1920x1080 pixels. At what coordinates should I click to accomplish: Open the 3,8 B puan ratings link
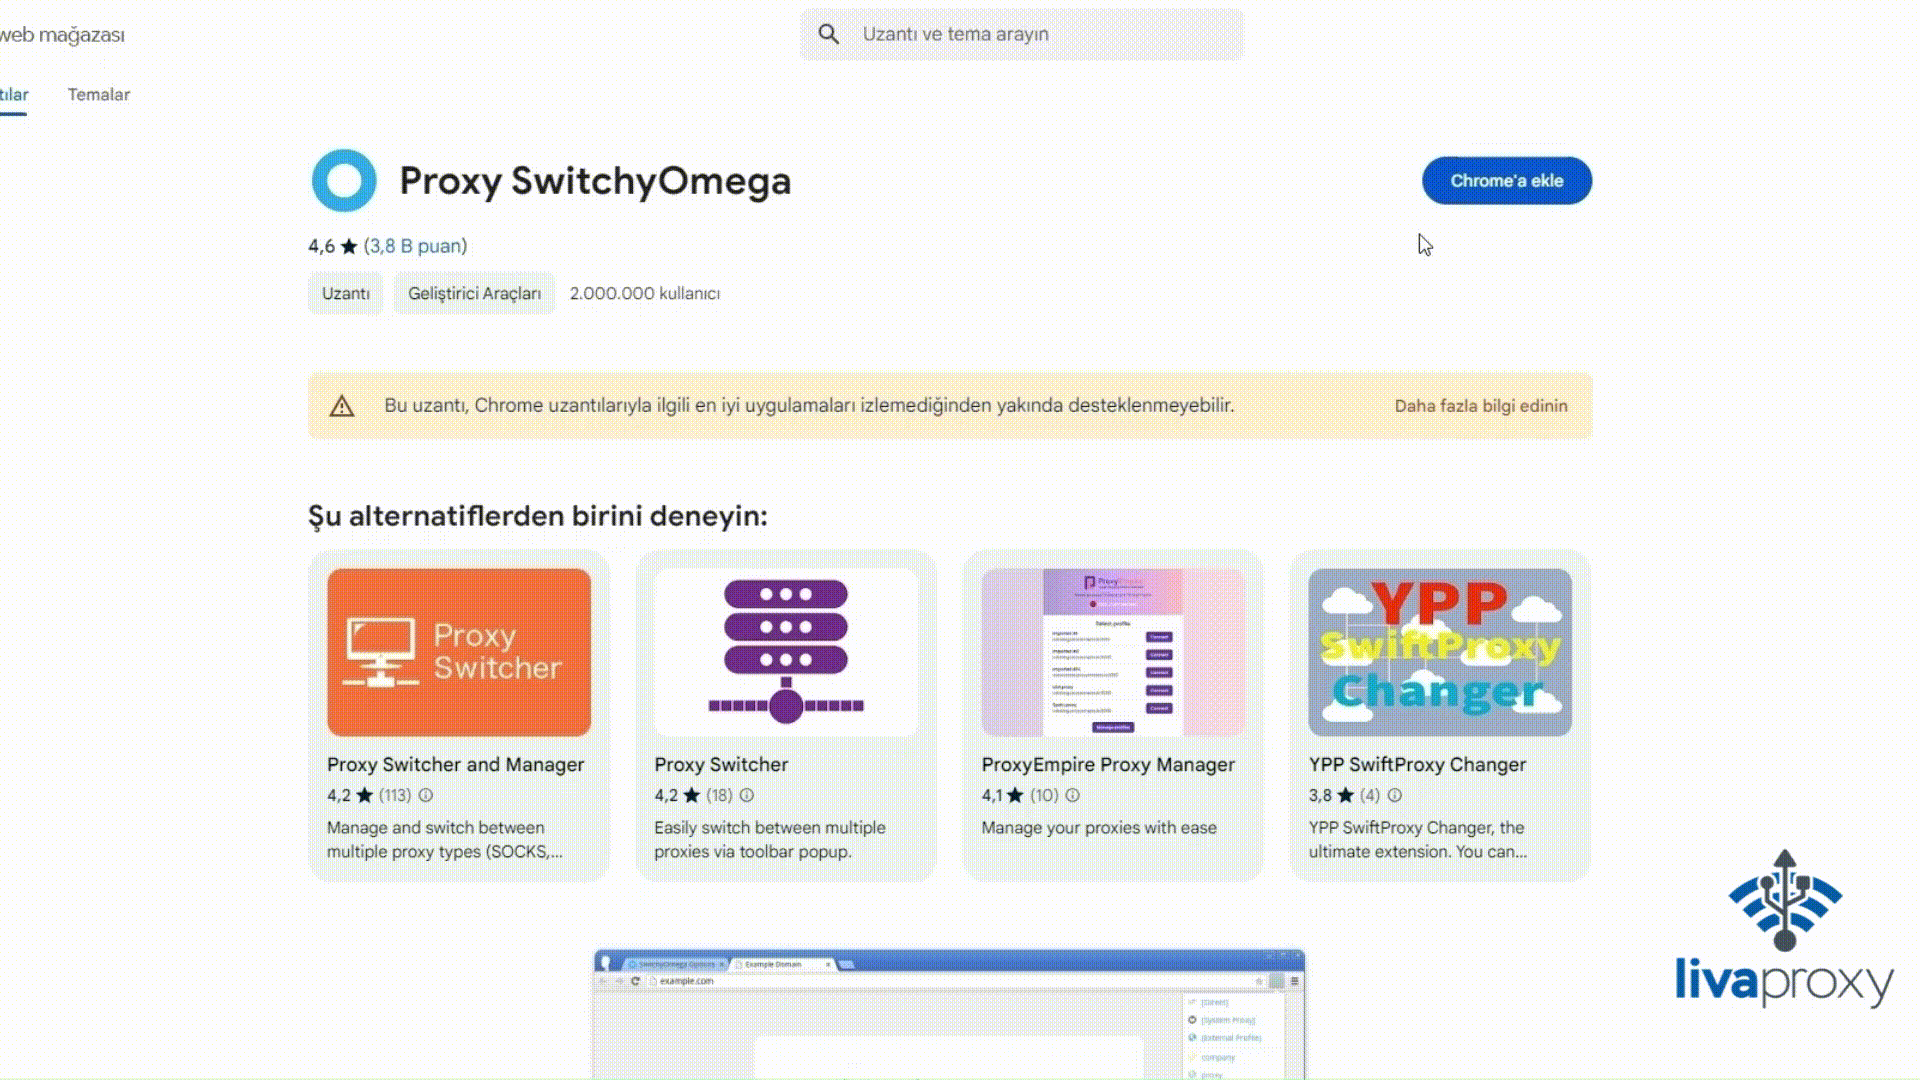[x=415, y=246]
